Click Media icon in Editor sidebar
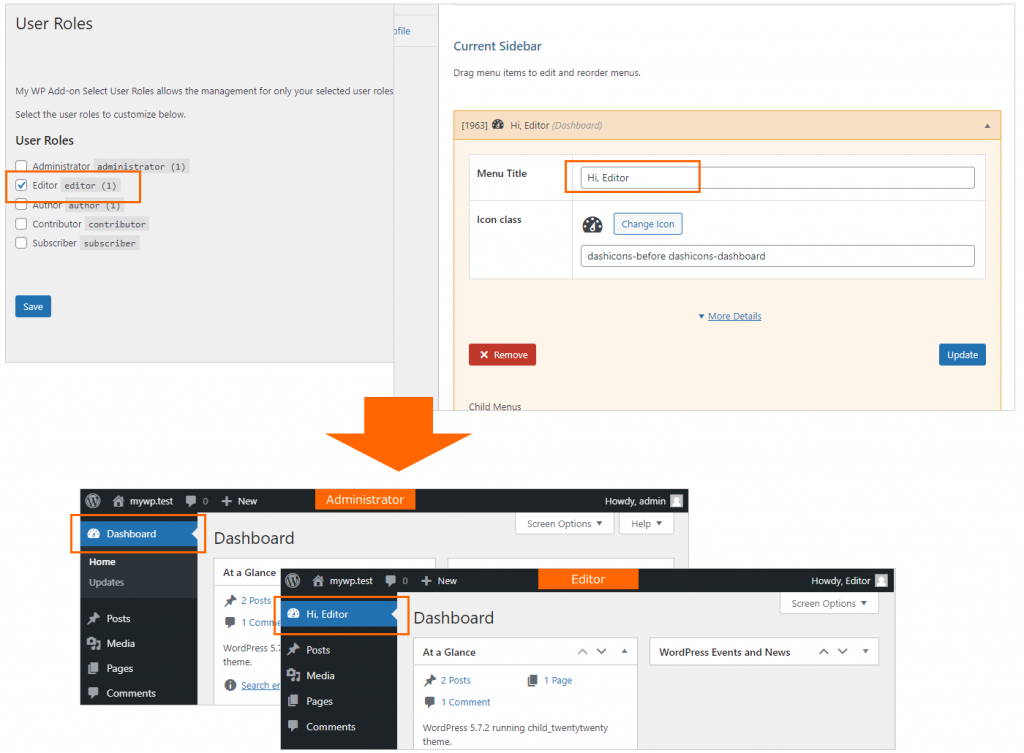This screenshot has height=753, width=1024. pos(294,675)
